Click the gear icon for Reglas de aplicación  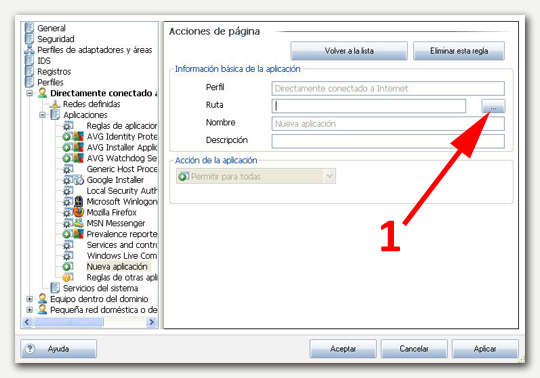68,126
